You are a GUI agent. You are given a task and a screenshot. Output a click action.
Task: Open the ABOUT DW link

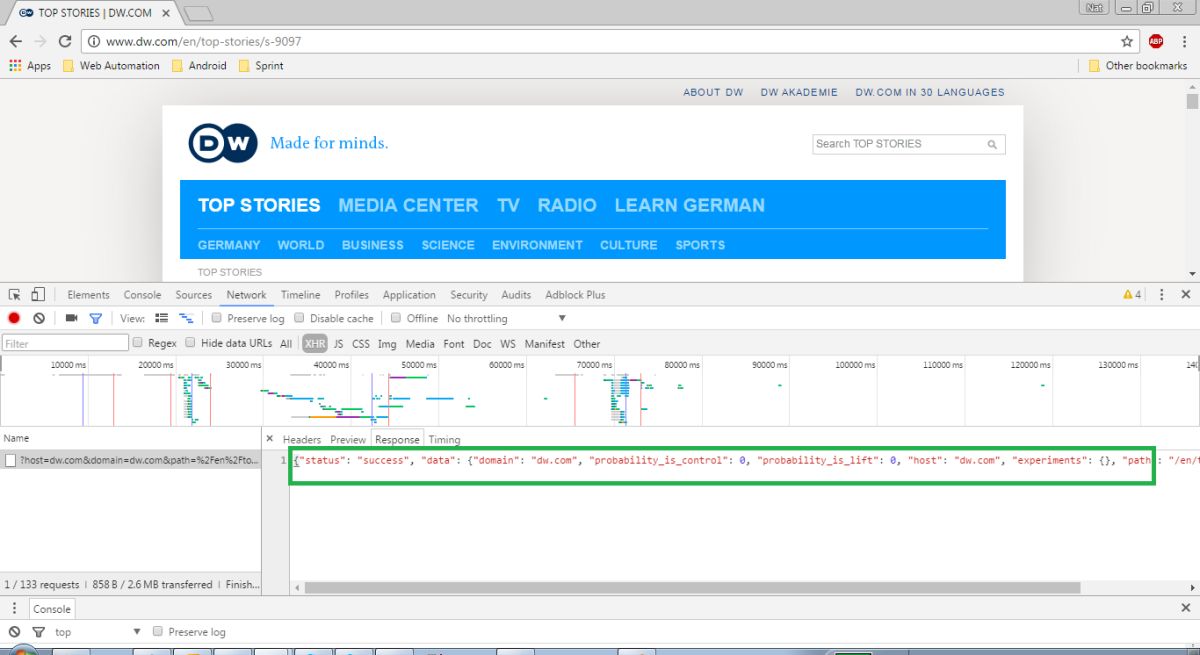pos(713,92)
